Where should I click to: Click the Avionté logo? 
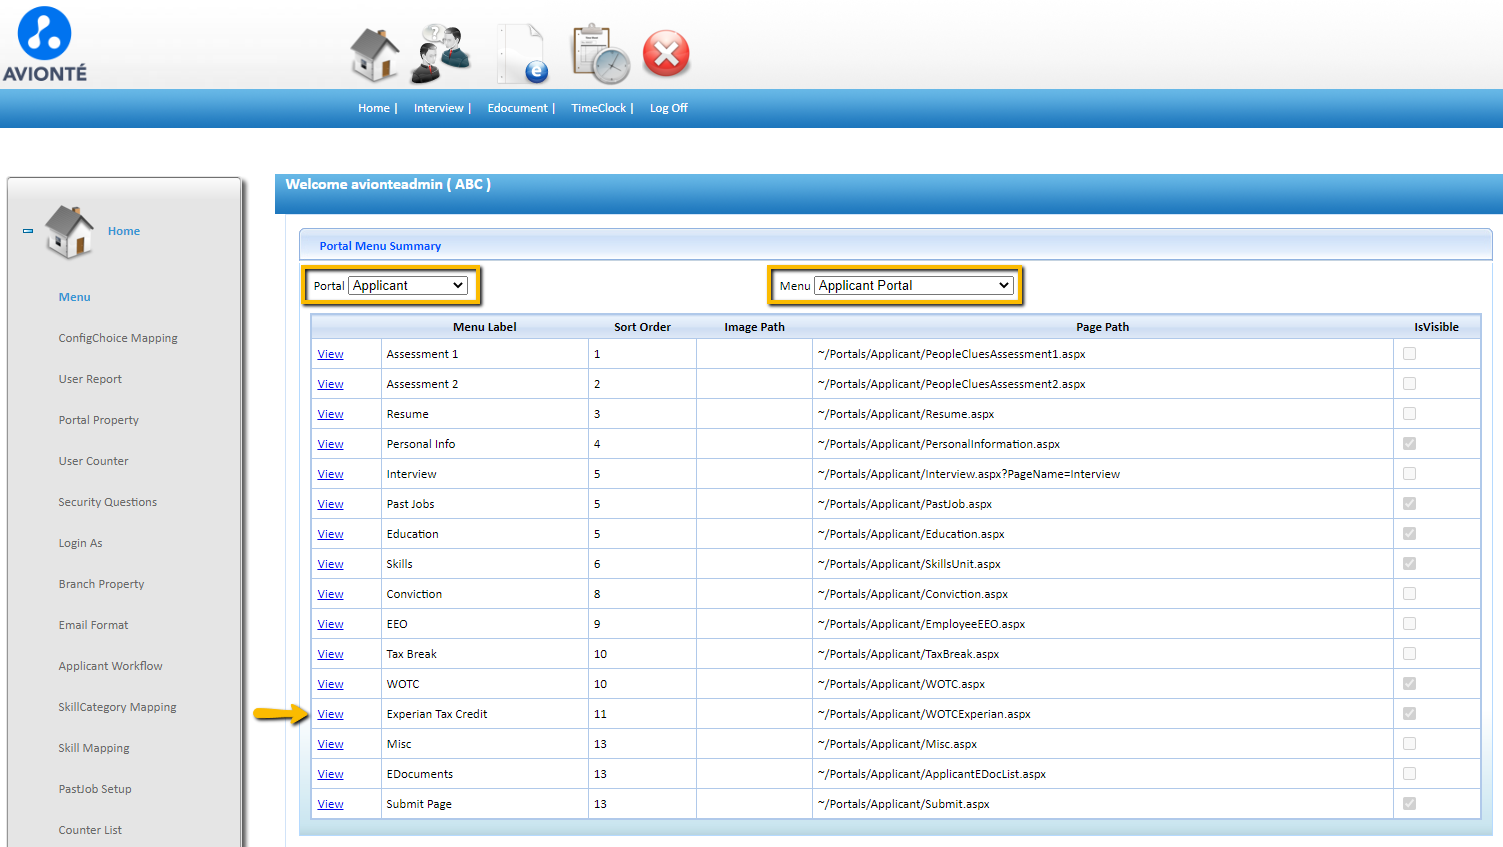45,44
